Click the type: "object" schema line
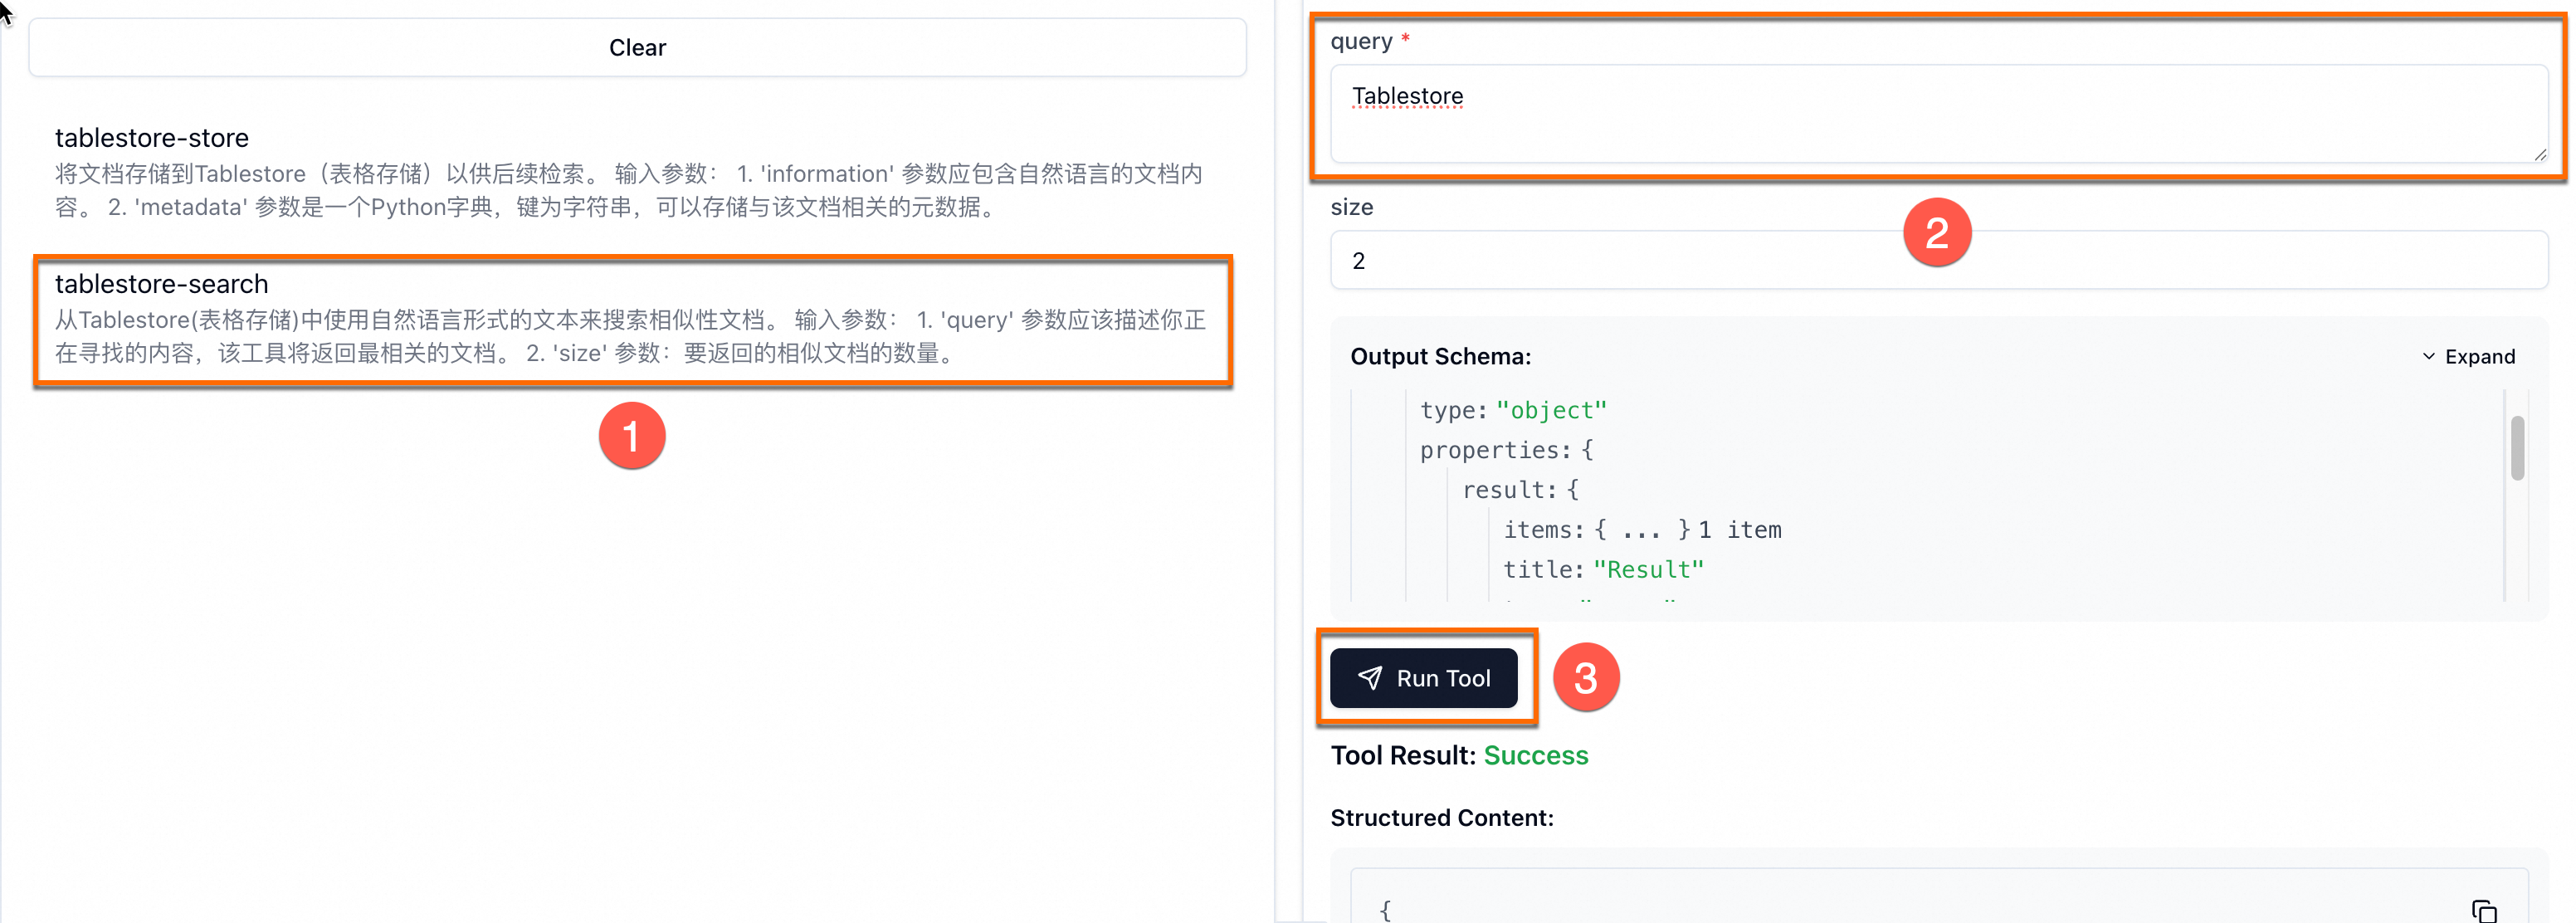The height and width of the screenshot is (923, 2576). pos(1513,410)
